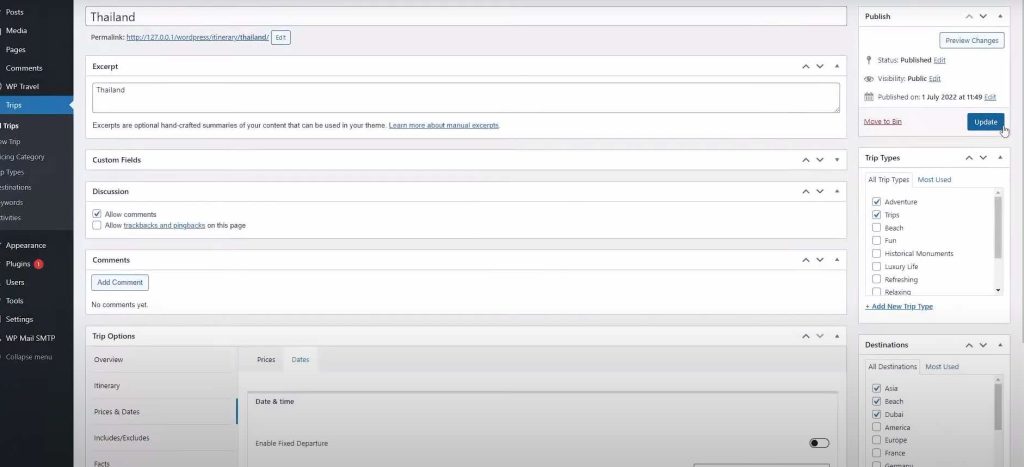
Task: Collapse the Excerpt panel
Action: (837, 67)
